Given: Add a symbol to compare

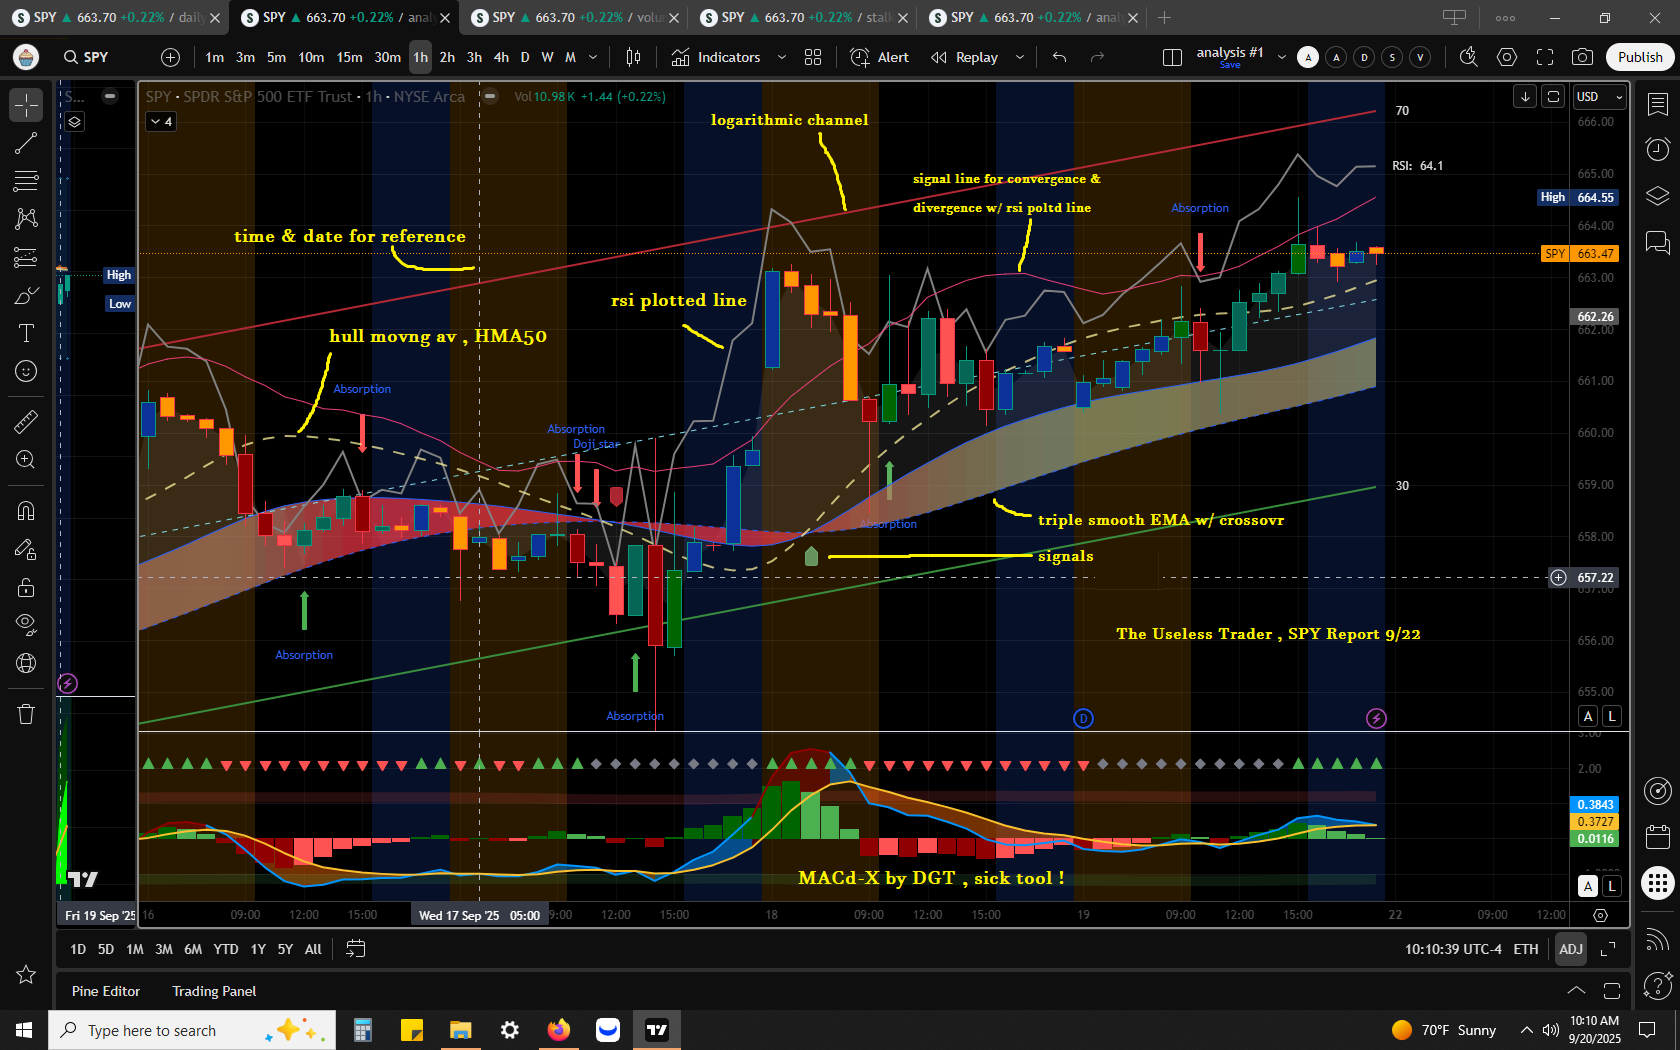Looking at the screenshot, I should tap(170, 57).
